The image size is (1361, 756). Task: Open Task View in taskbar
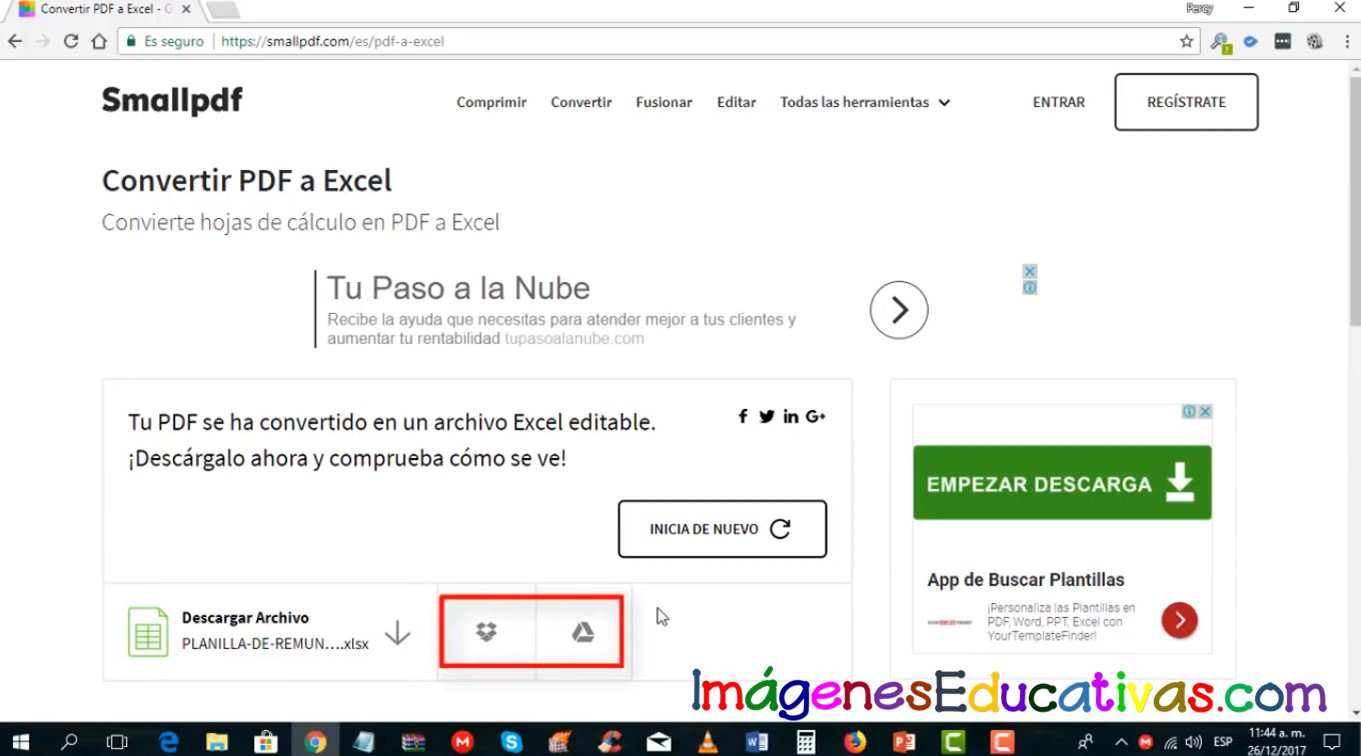point(117,742)
